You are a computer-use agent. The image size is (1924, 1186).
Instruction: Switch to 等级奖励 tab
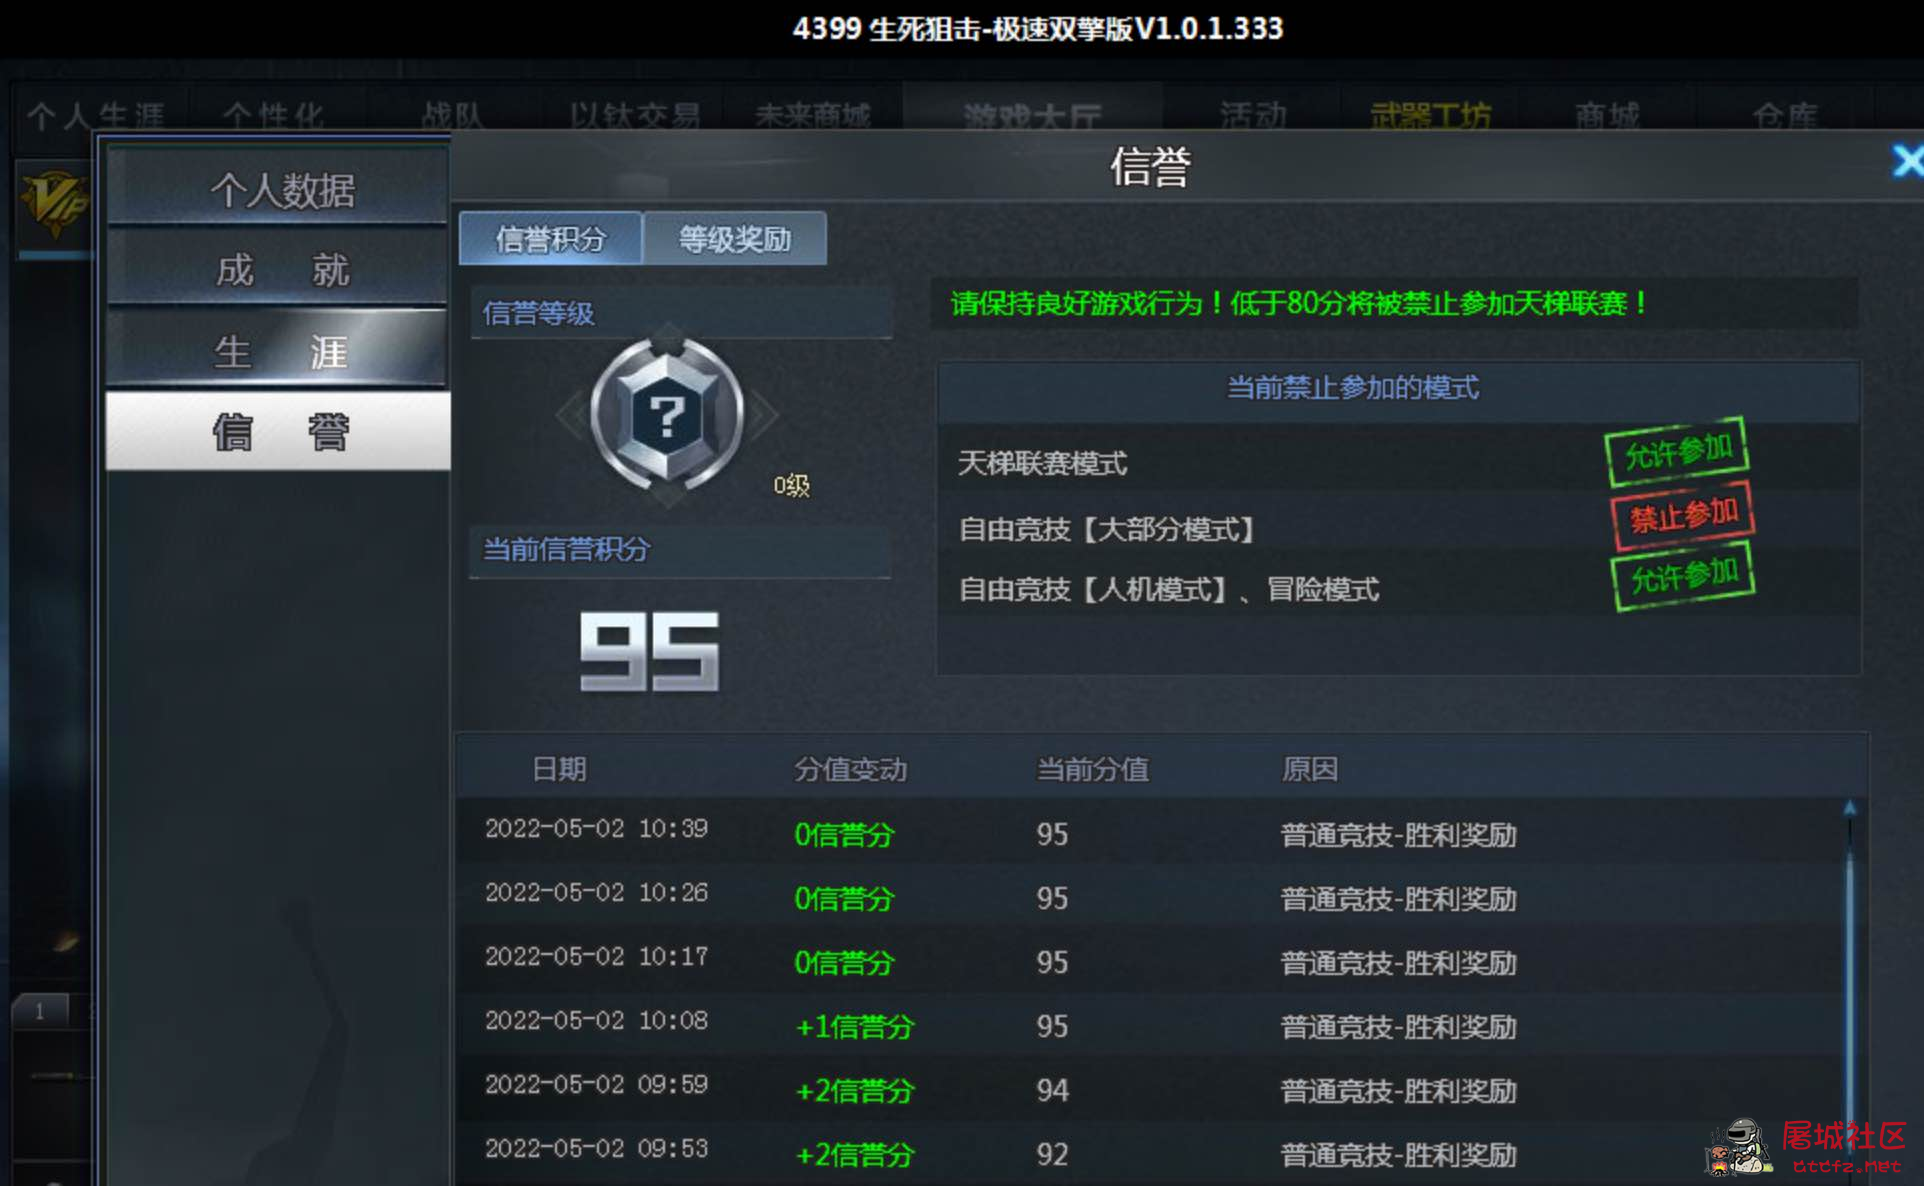tap(735, 238)
